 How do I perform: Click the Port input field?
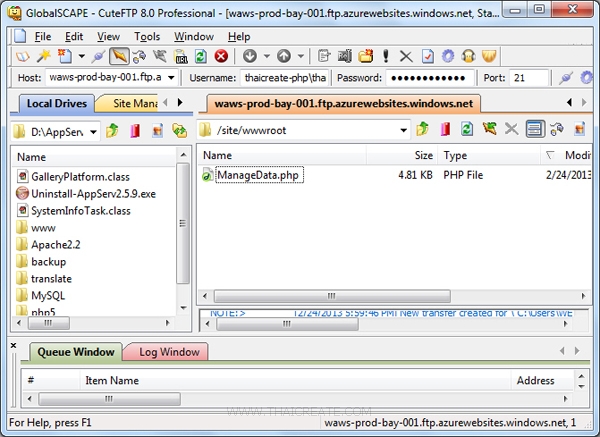[x=529, y=78]
